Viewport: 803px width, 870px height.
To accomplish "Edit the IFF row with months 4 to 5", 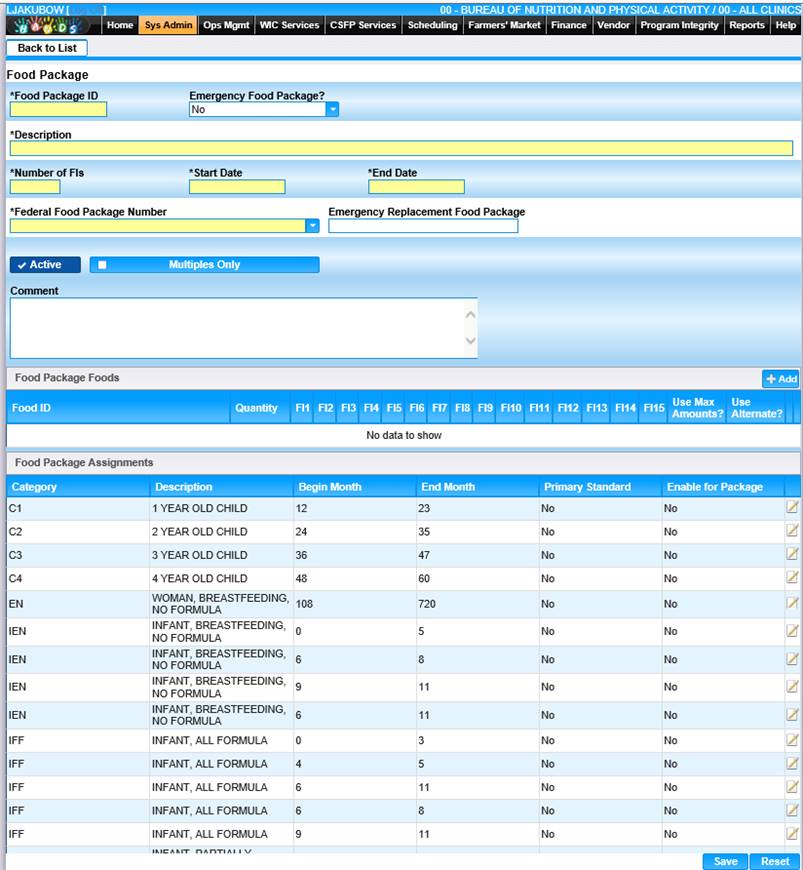I will [x=792, y=763].
